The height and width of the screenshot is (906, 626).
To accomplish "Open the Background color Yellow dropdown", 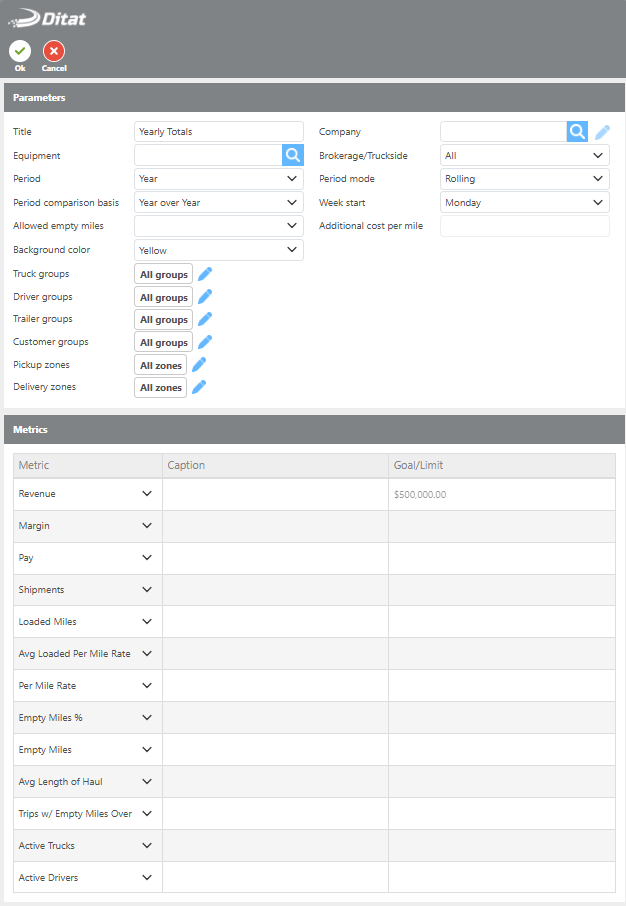I will coord(218,250).
